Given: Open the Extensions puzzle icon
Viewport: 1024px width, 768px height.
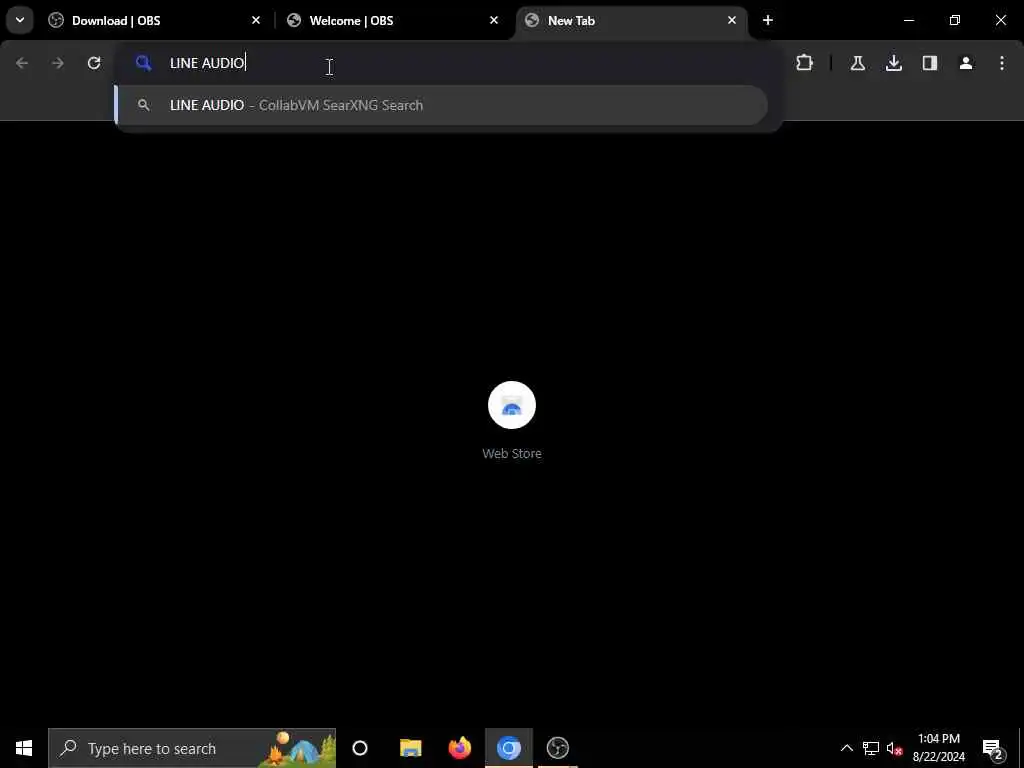Looking at the screenshot, I should coord(805,63).
